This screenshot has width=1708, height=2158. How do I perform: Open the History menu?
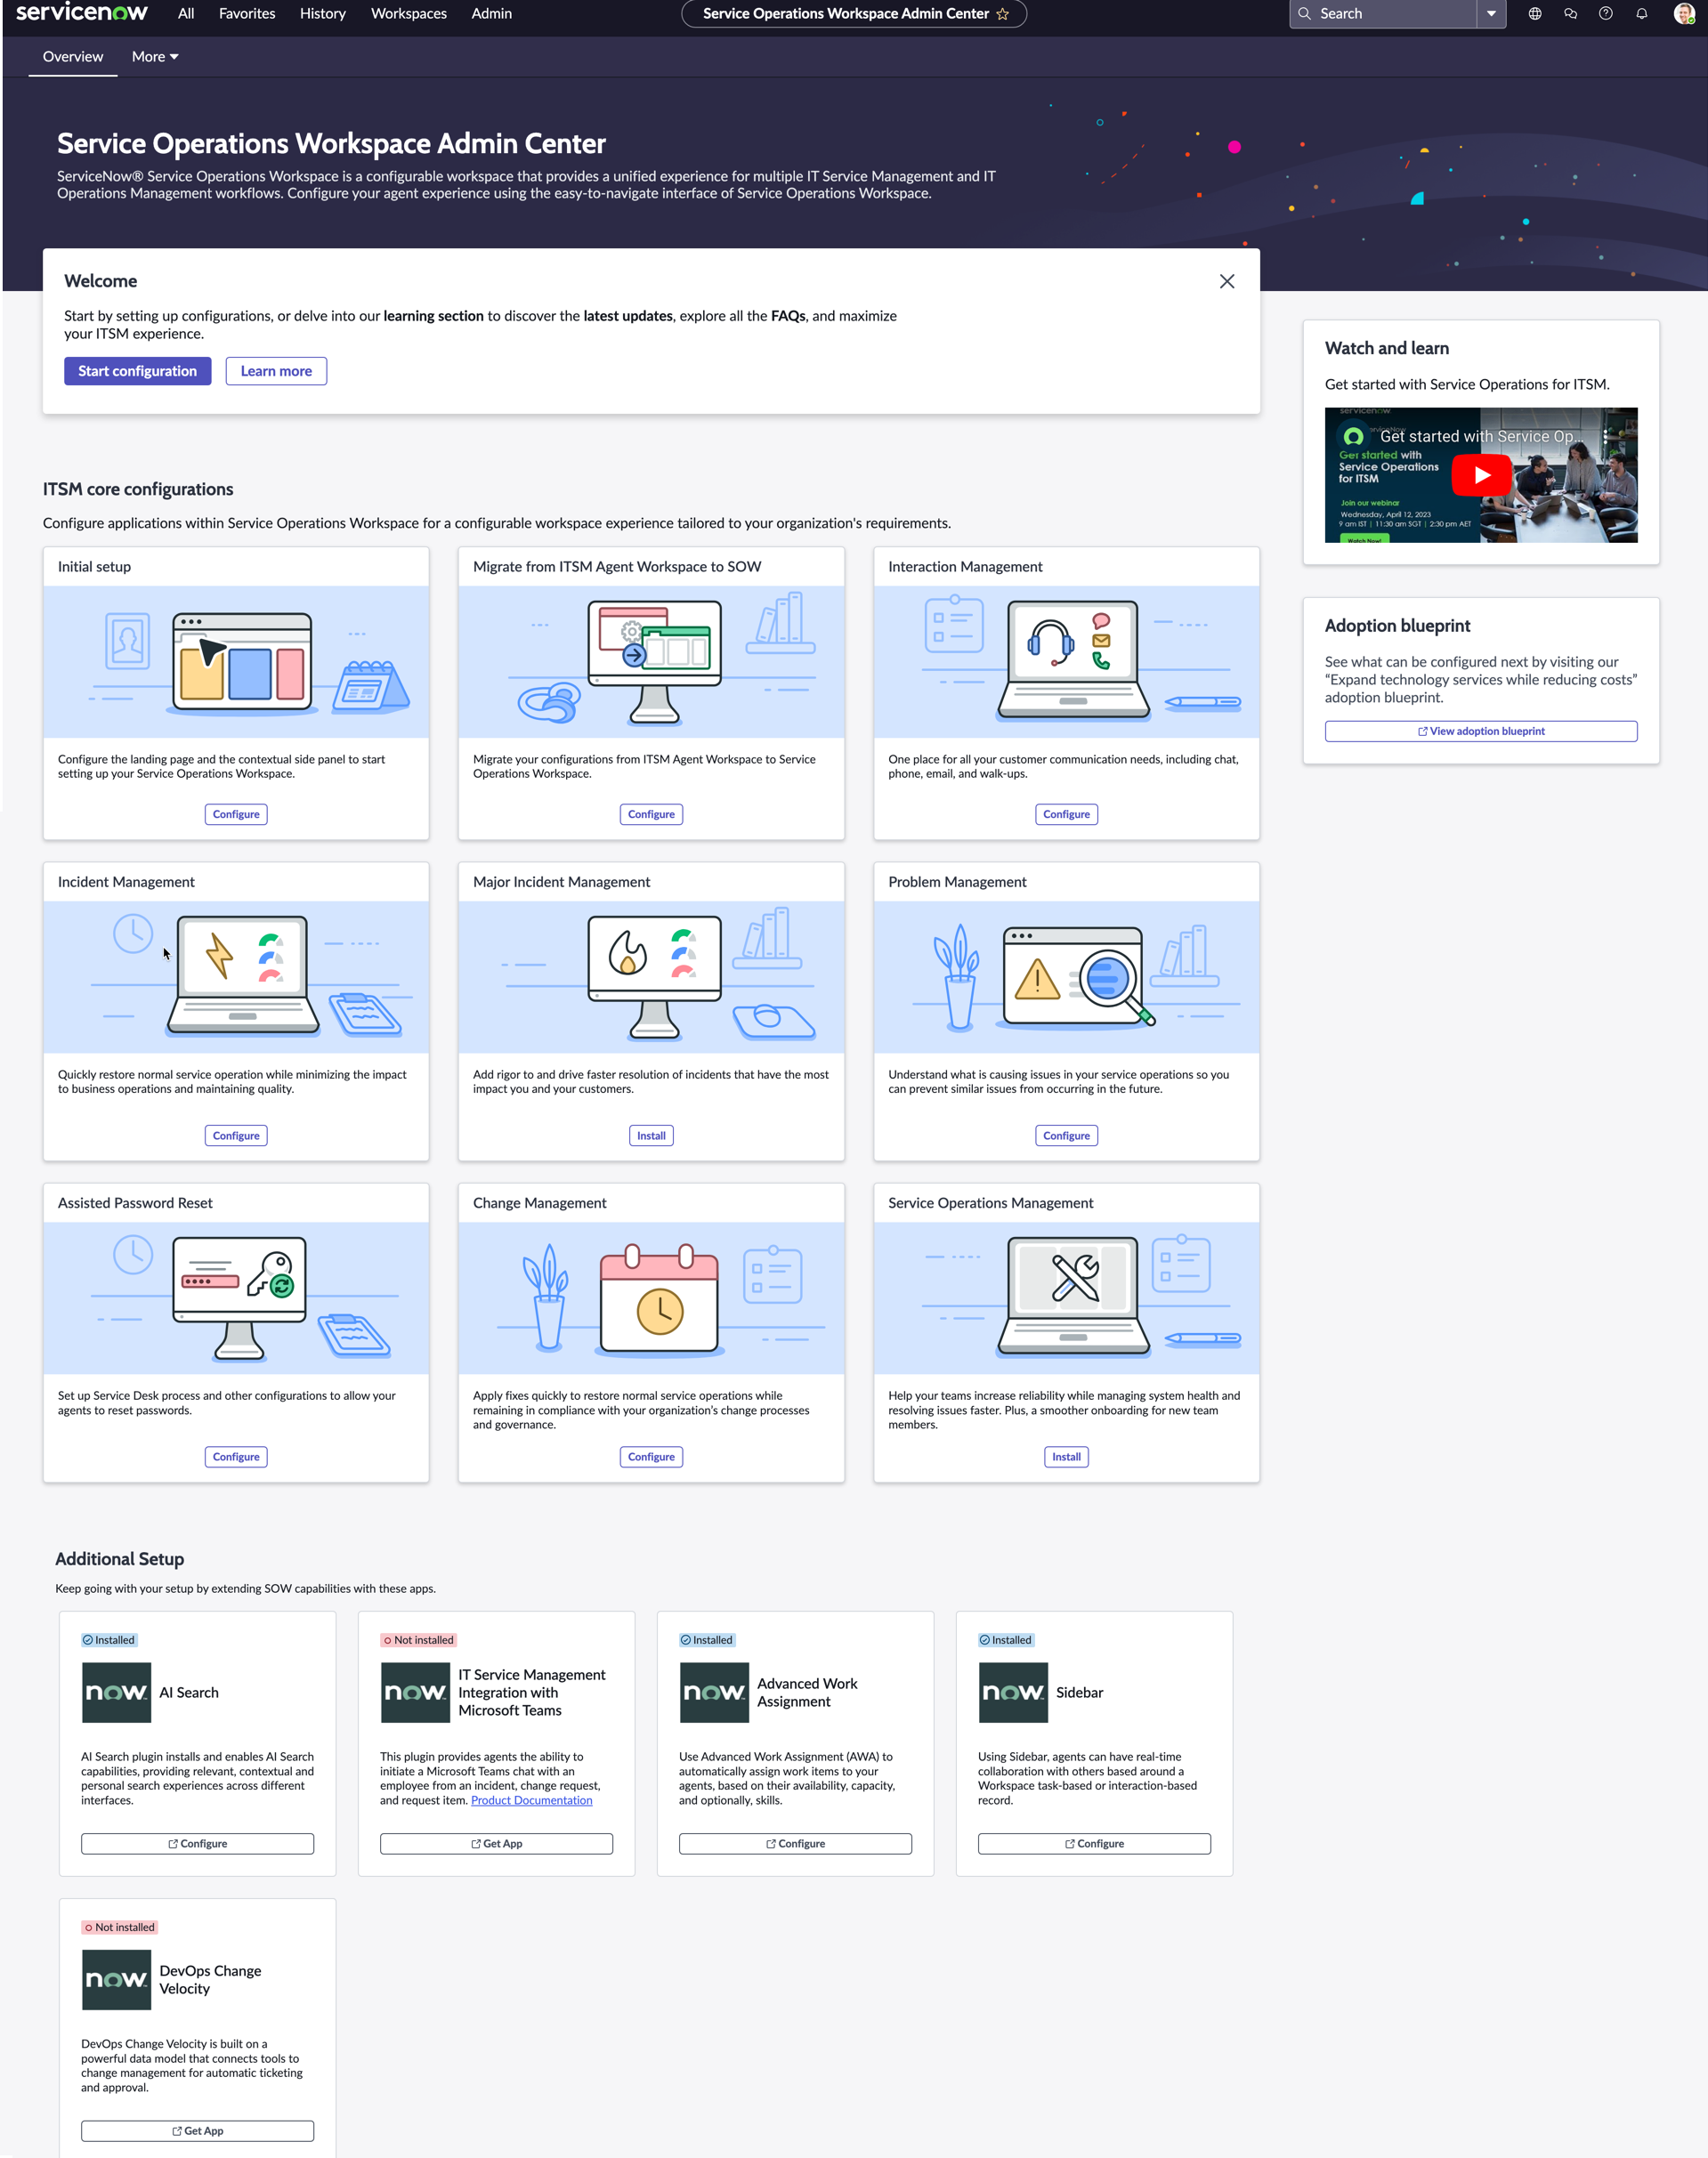(322, 14)
